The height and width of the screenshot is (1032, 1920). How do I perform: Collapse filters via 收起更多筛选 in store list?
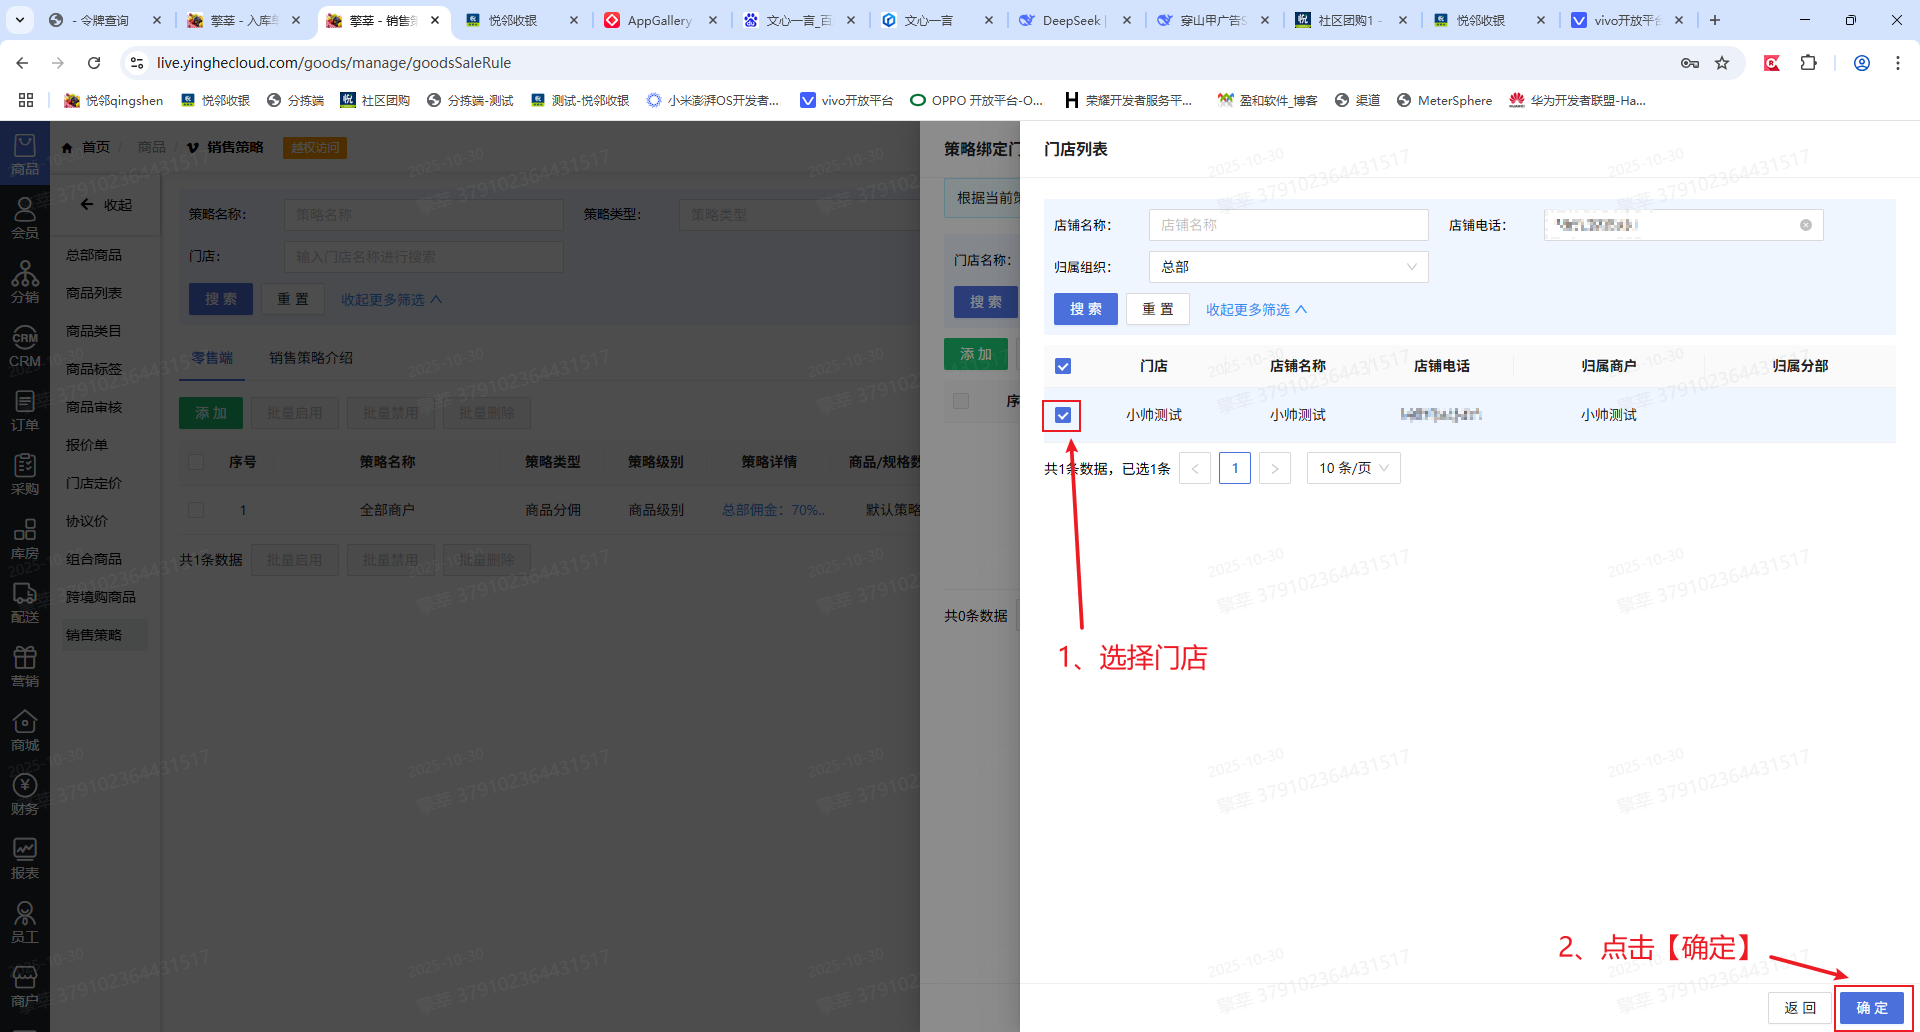tap(1256, 310)
